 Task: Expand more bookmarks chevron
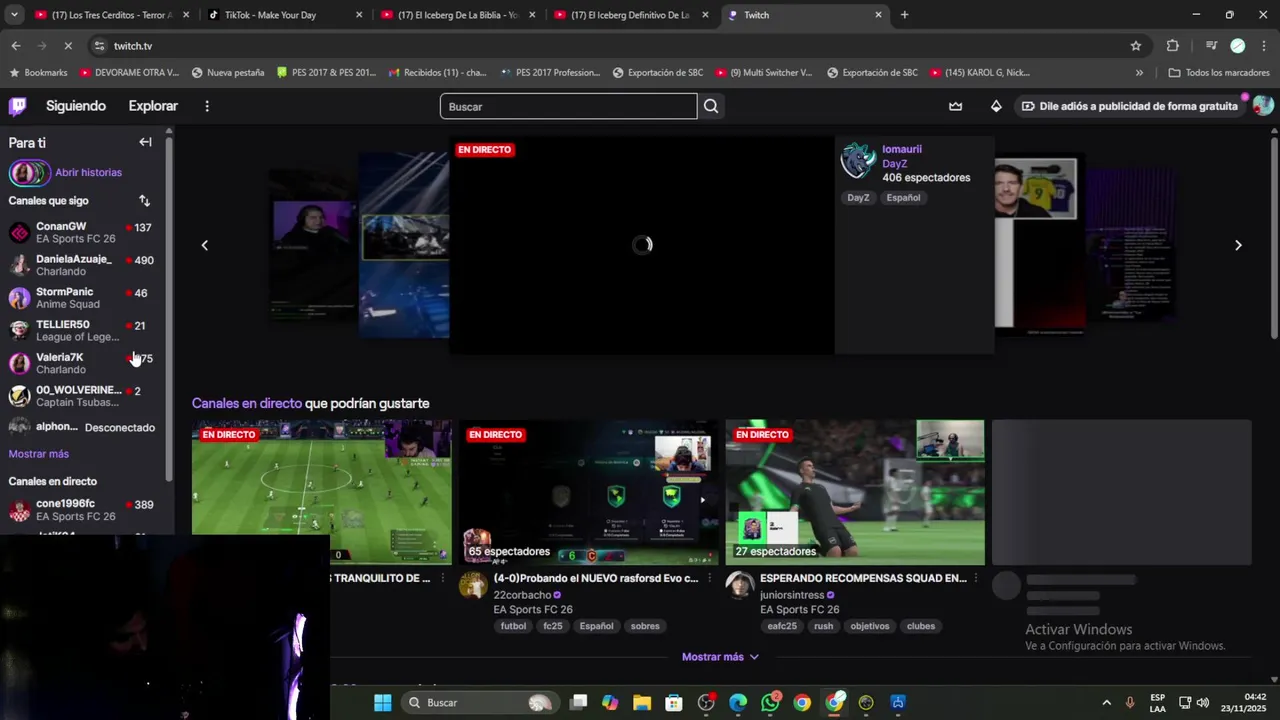click(1139, 73)
